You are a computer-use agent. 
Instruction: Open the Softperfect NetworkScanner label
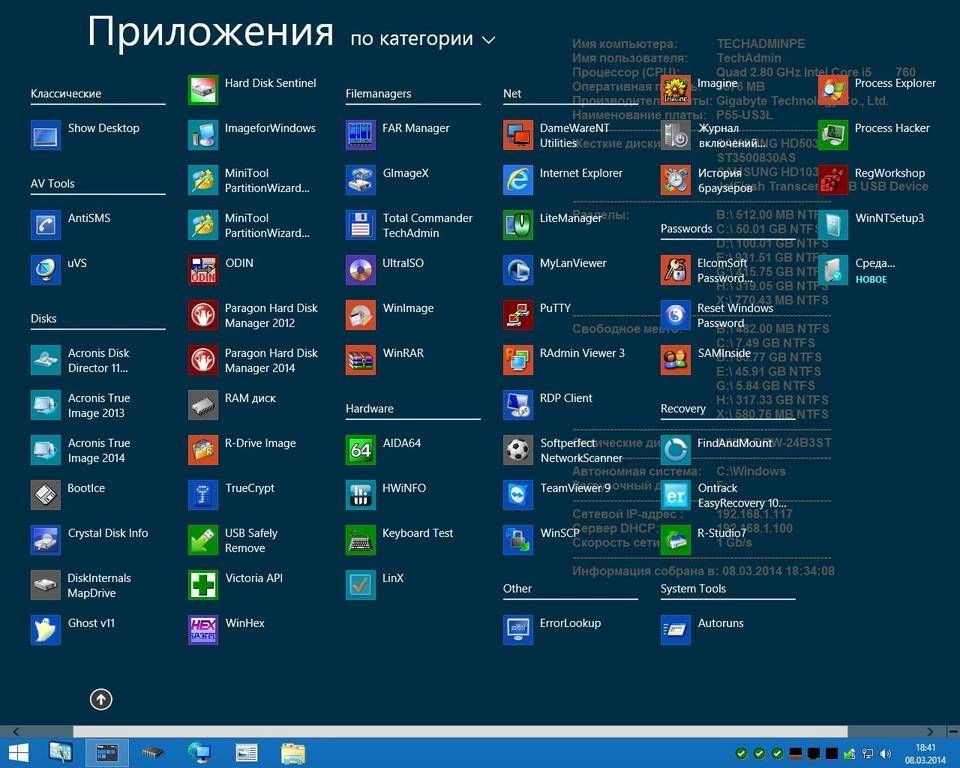point(581,450)
